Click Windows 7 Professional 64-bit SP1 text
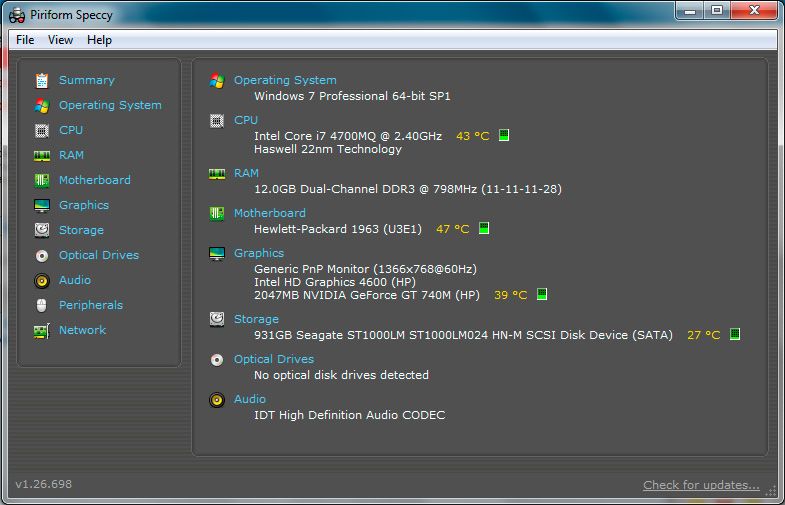Screen dimensions: 785x505 pyautogui.click(x=352, y=96)
